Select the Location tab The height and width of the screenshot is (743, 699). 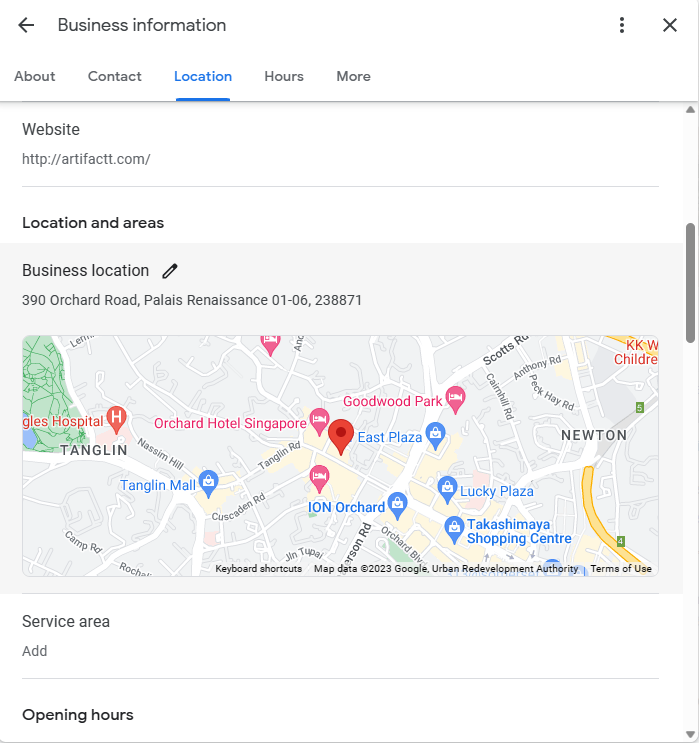click(x=203, y=76)
